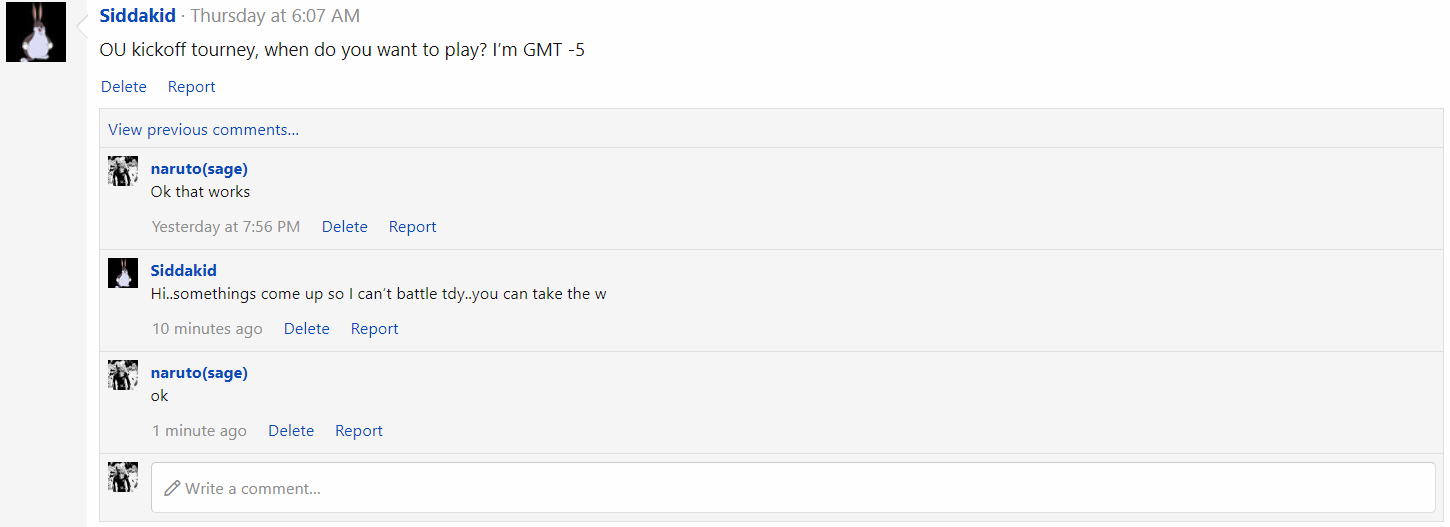Report the comment posted 10 minutes ago
The width and height of the screenshot is (1450, 527).
click(x=375, y=329)
